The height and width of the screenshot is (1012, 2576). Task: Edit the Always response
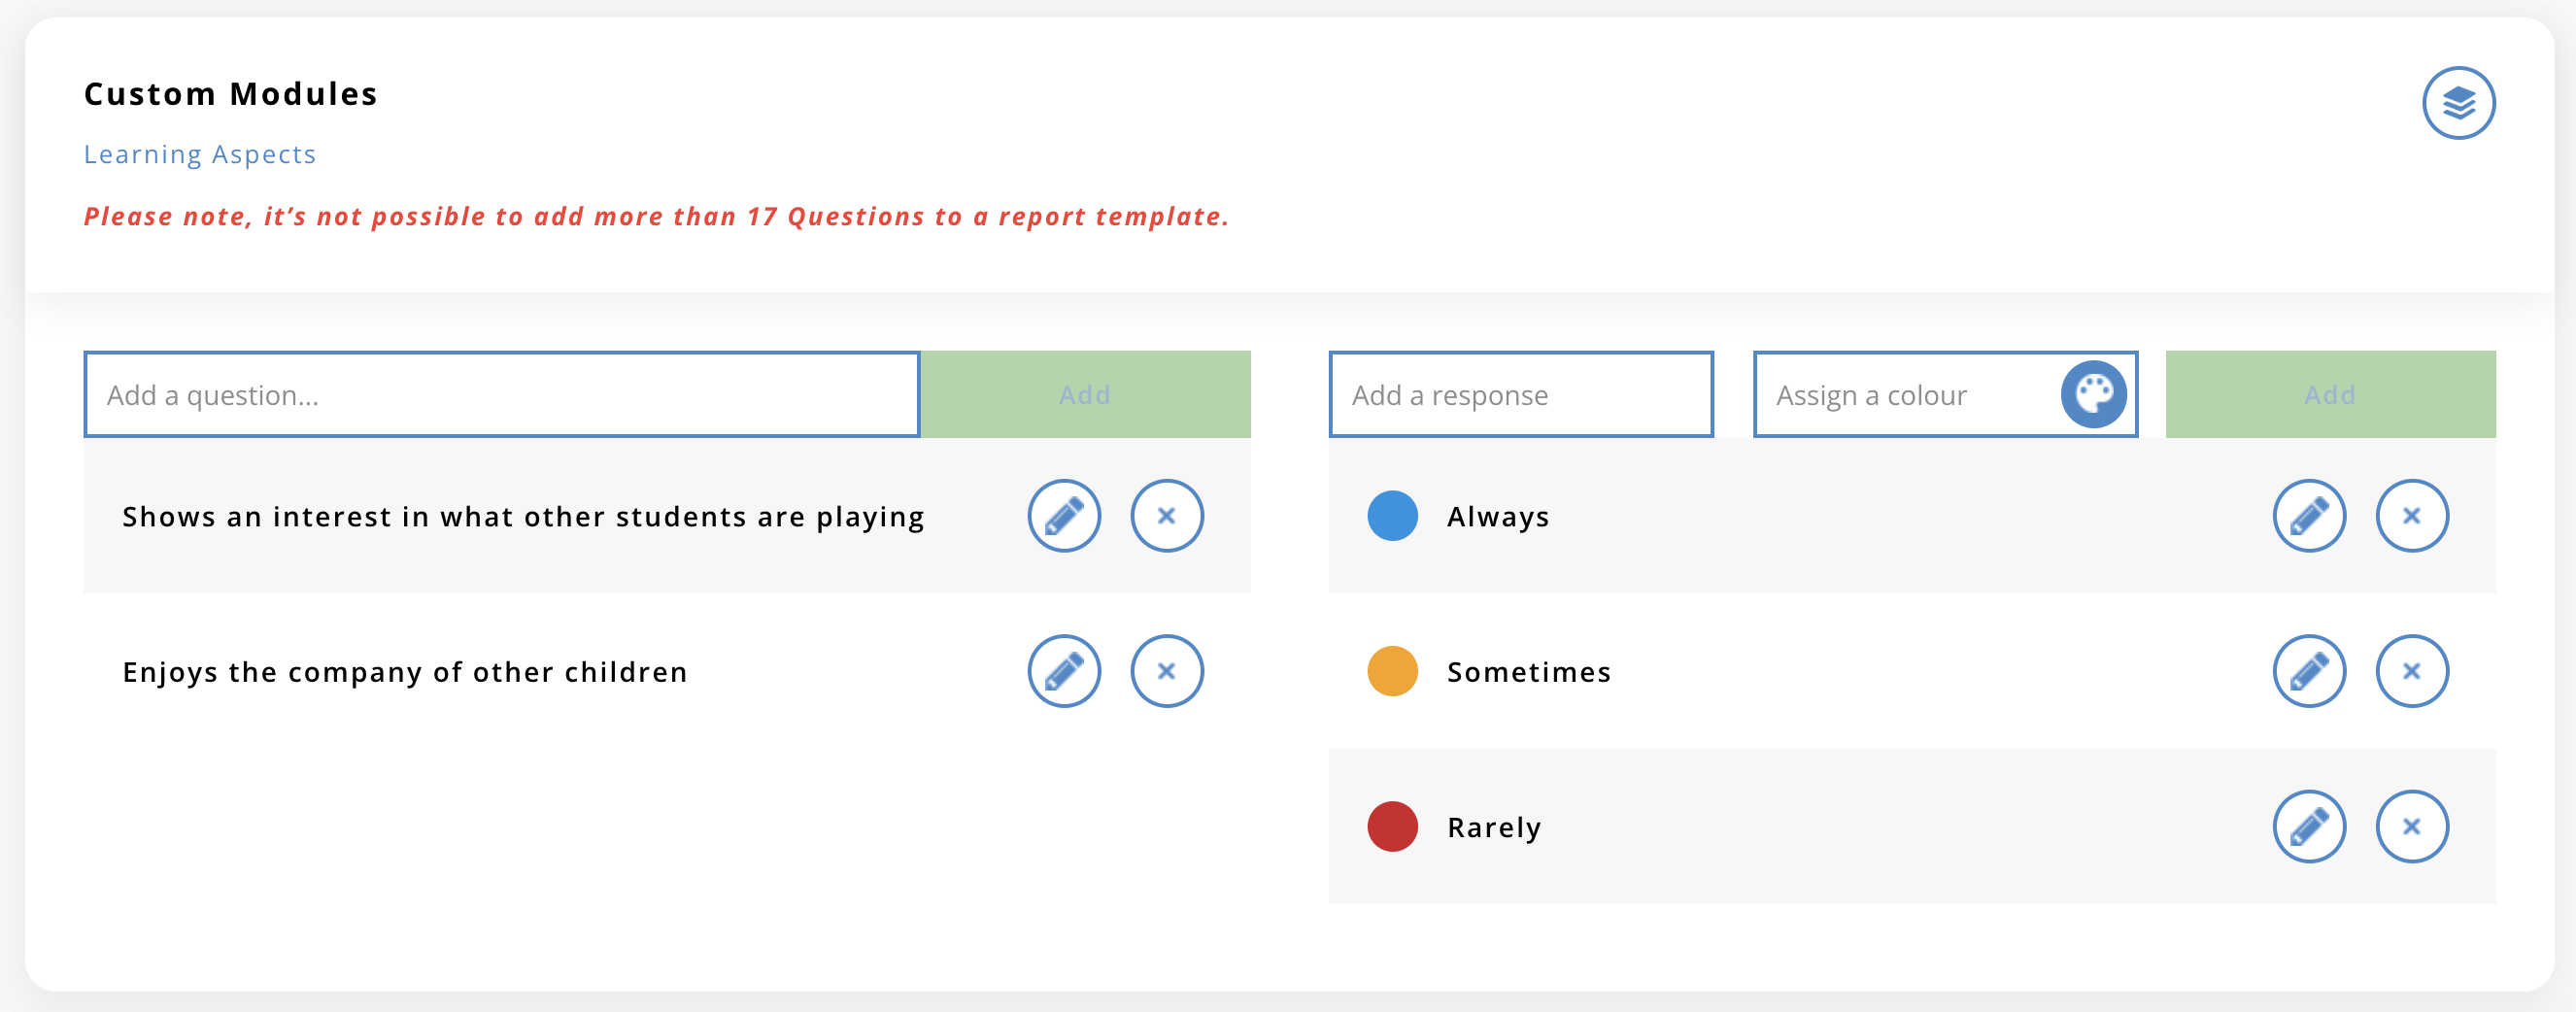click(x=2309, y=516)
